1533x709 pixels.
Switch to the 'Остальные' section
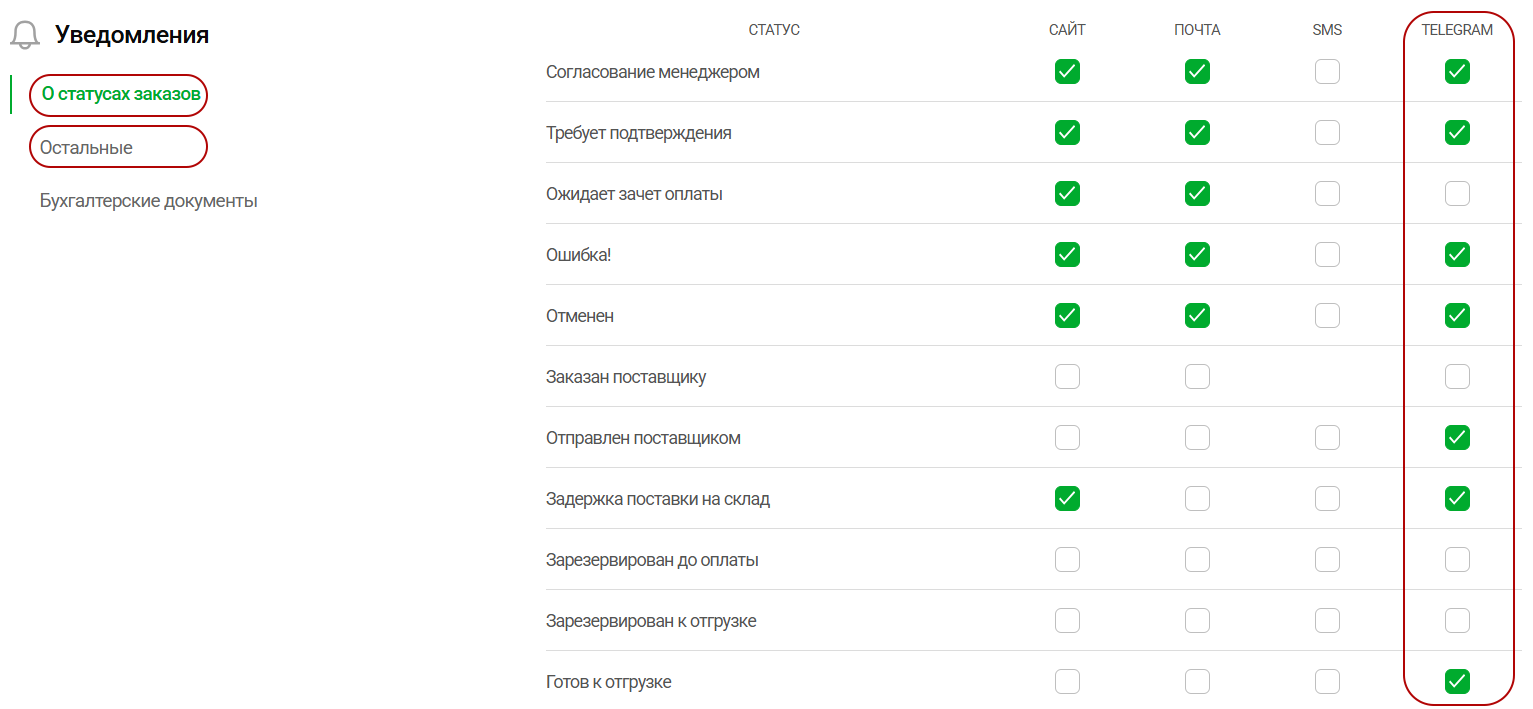click(87, 147)
